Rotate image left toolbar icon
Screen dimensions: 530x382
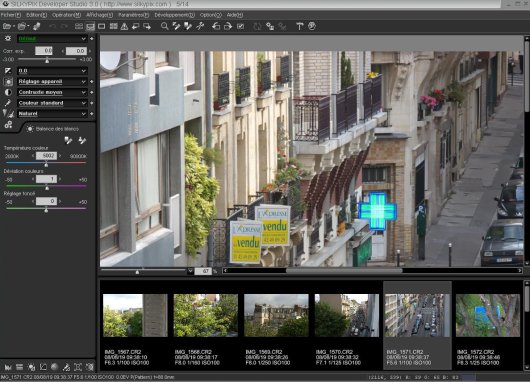[x=216, y=26]
